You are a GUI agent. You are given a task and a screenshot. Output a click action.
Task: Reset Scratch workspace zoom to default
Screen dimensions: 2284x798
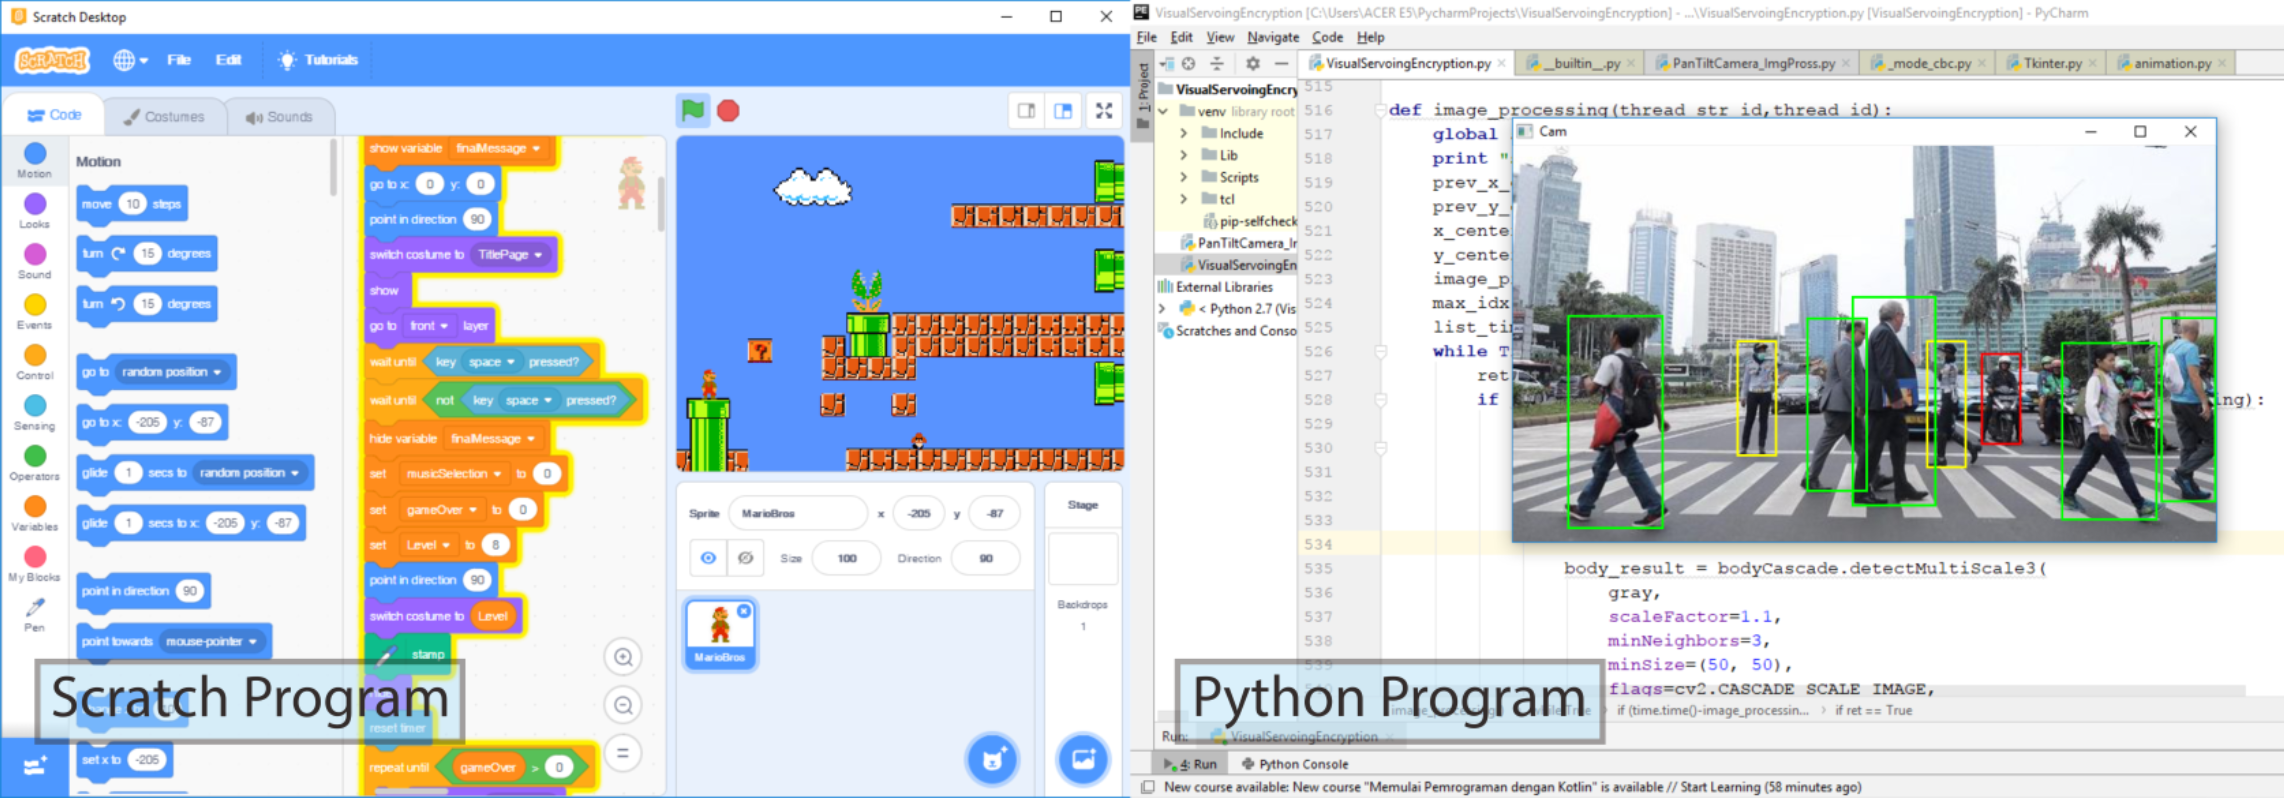623,753
